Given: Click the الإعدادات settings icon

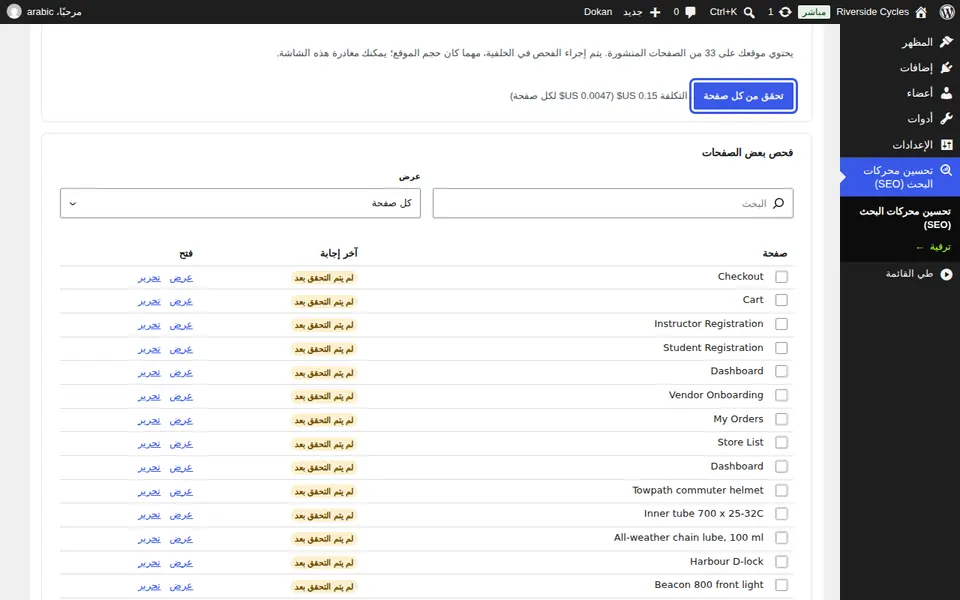Looking at the screenshot, I should coord(947,144).
